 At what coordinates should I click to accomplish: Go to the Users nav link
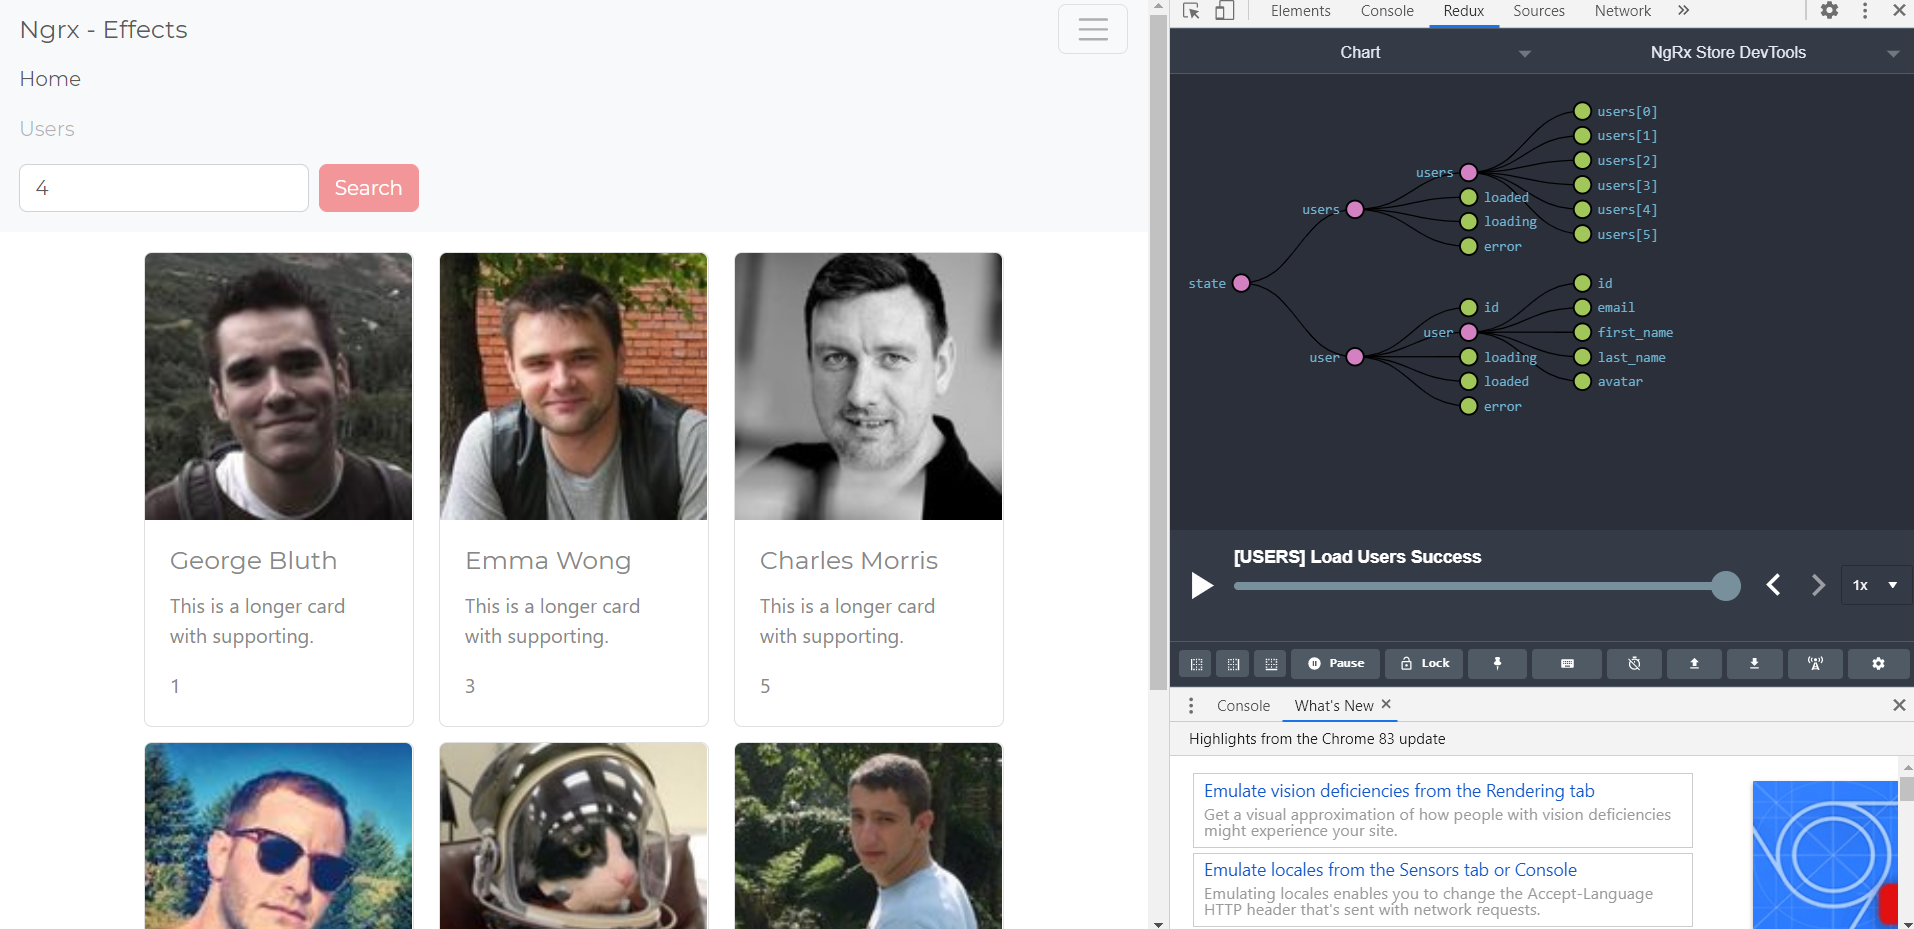click(47, 129)
